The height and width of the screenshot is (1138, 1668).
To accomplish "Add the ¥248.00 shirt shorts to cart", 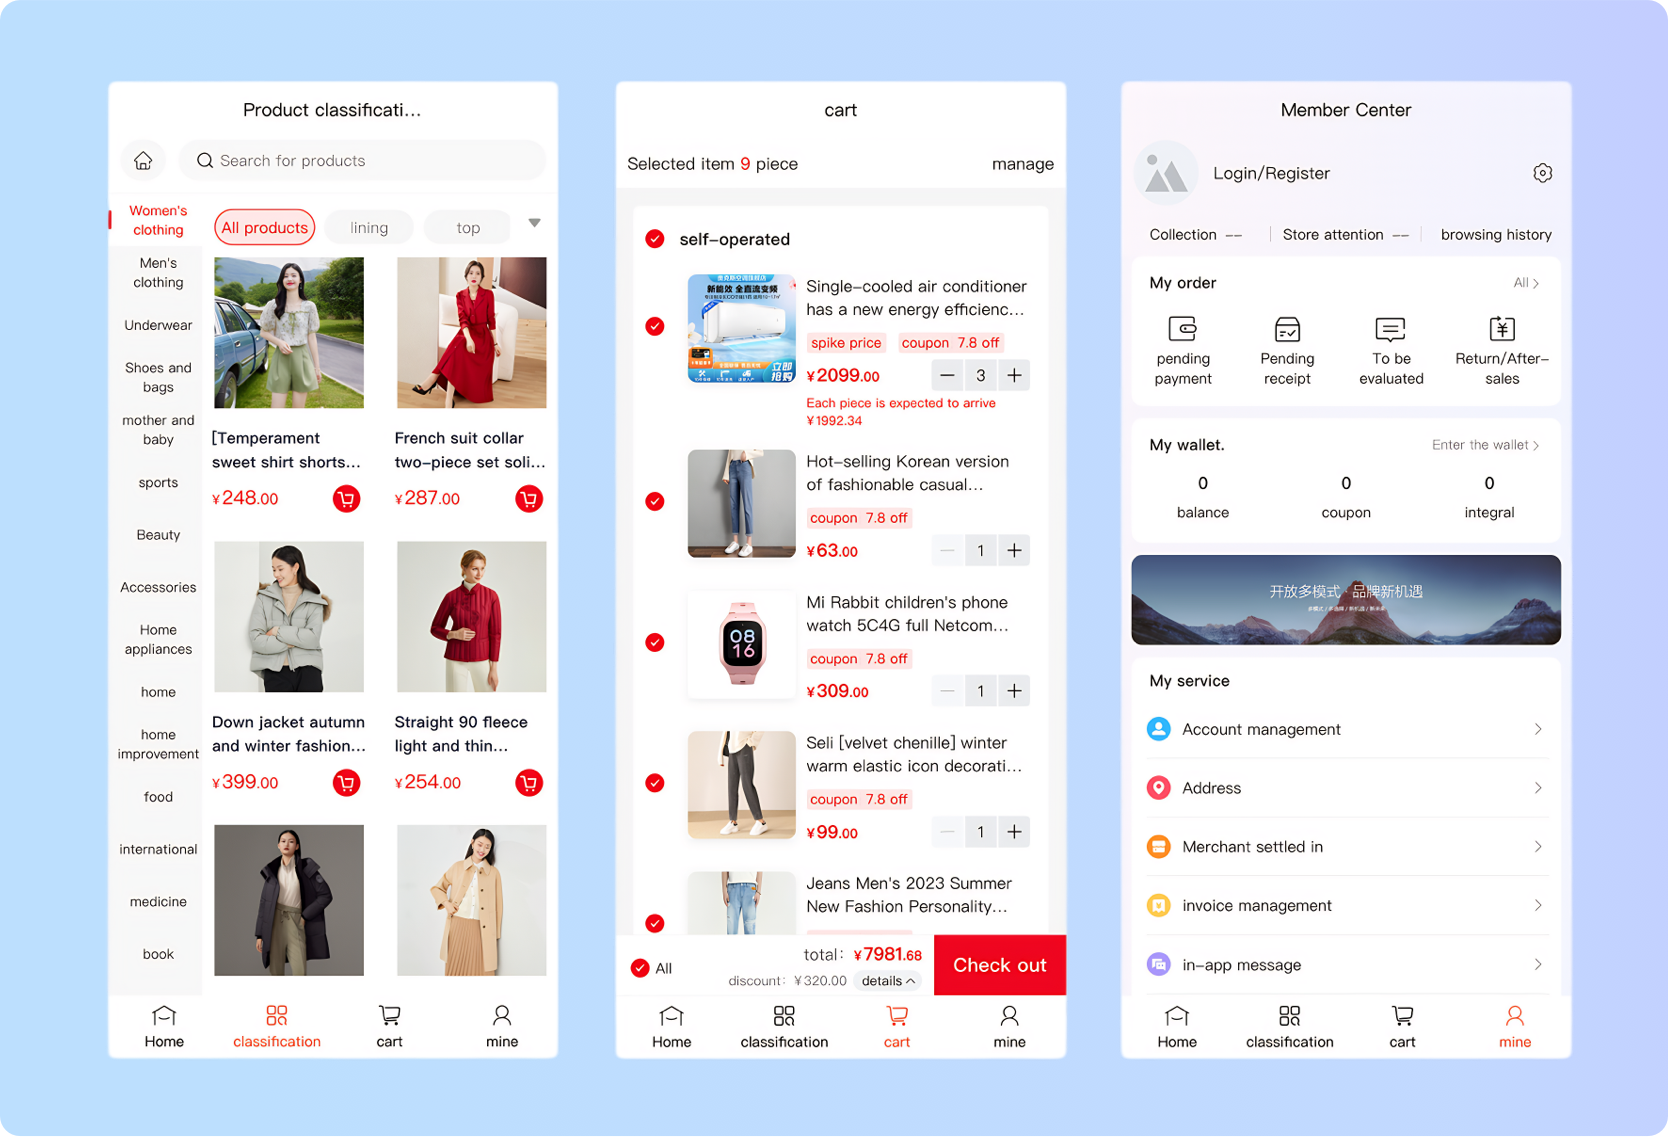I will pos(346,498).
